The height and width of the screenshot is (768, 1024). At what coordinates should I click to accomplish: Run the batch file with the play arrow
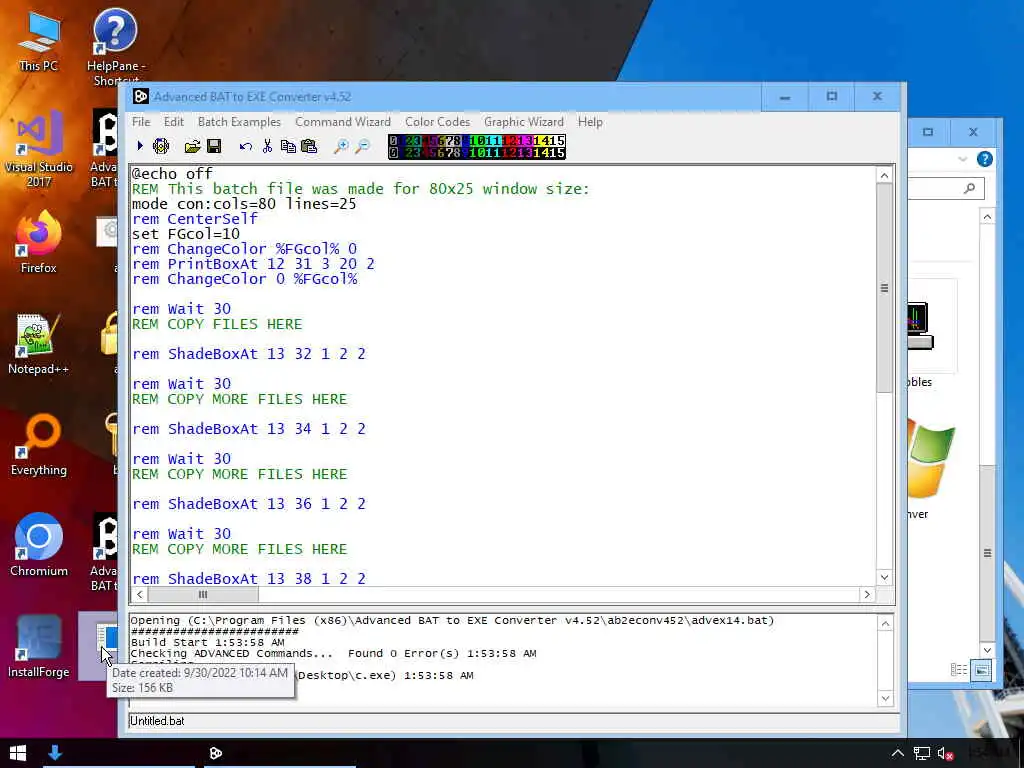click(140, 146)
